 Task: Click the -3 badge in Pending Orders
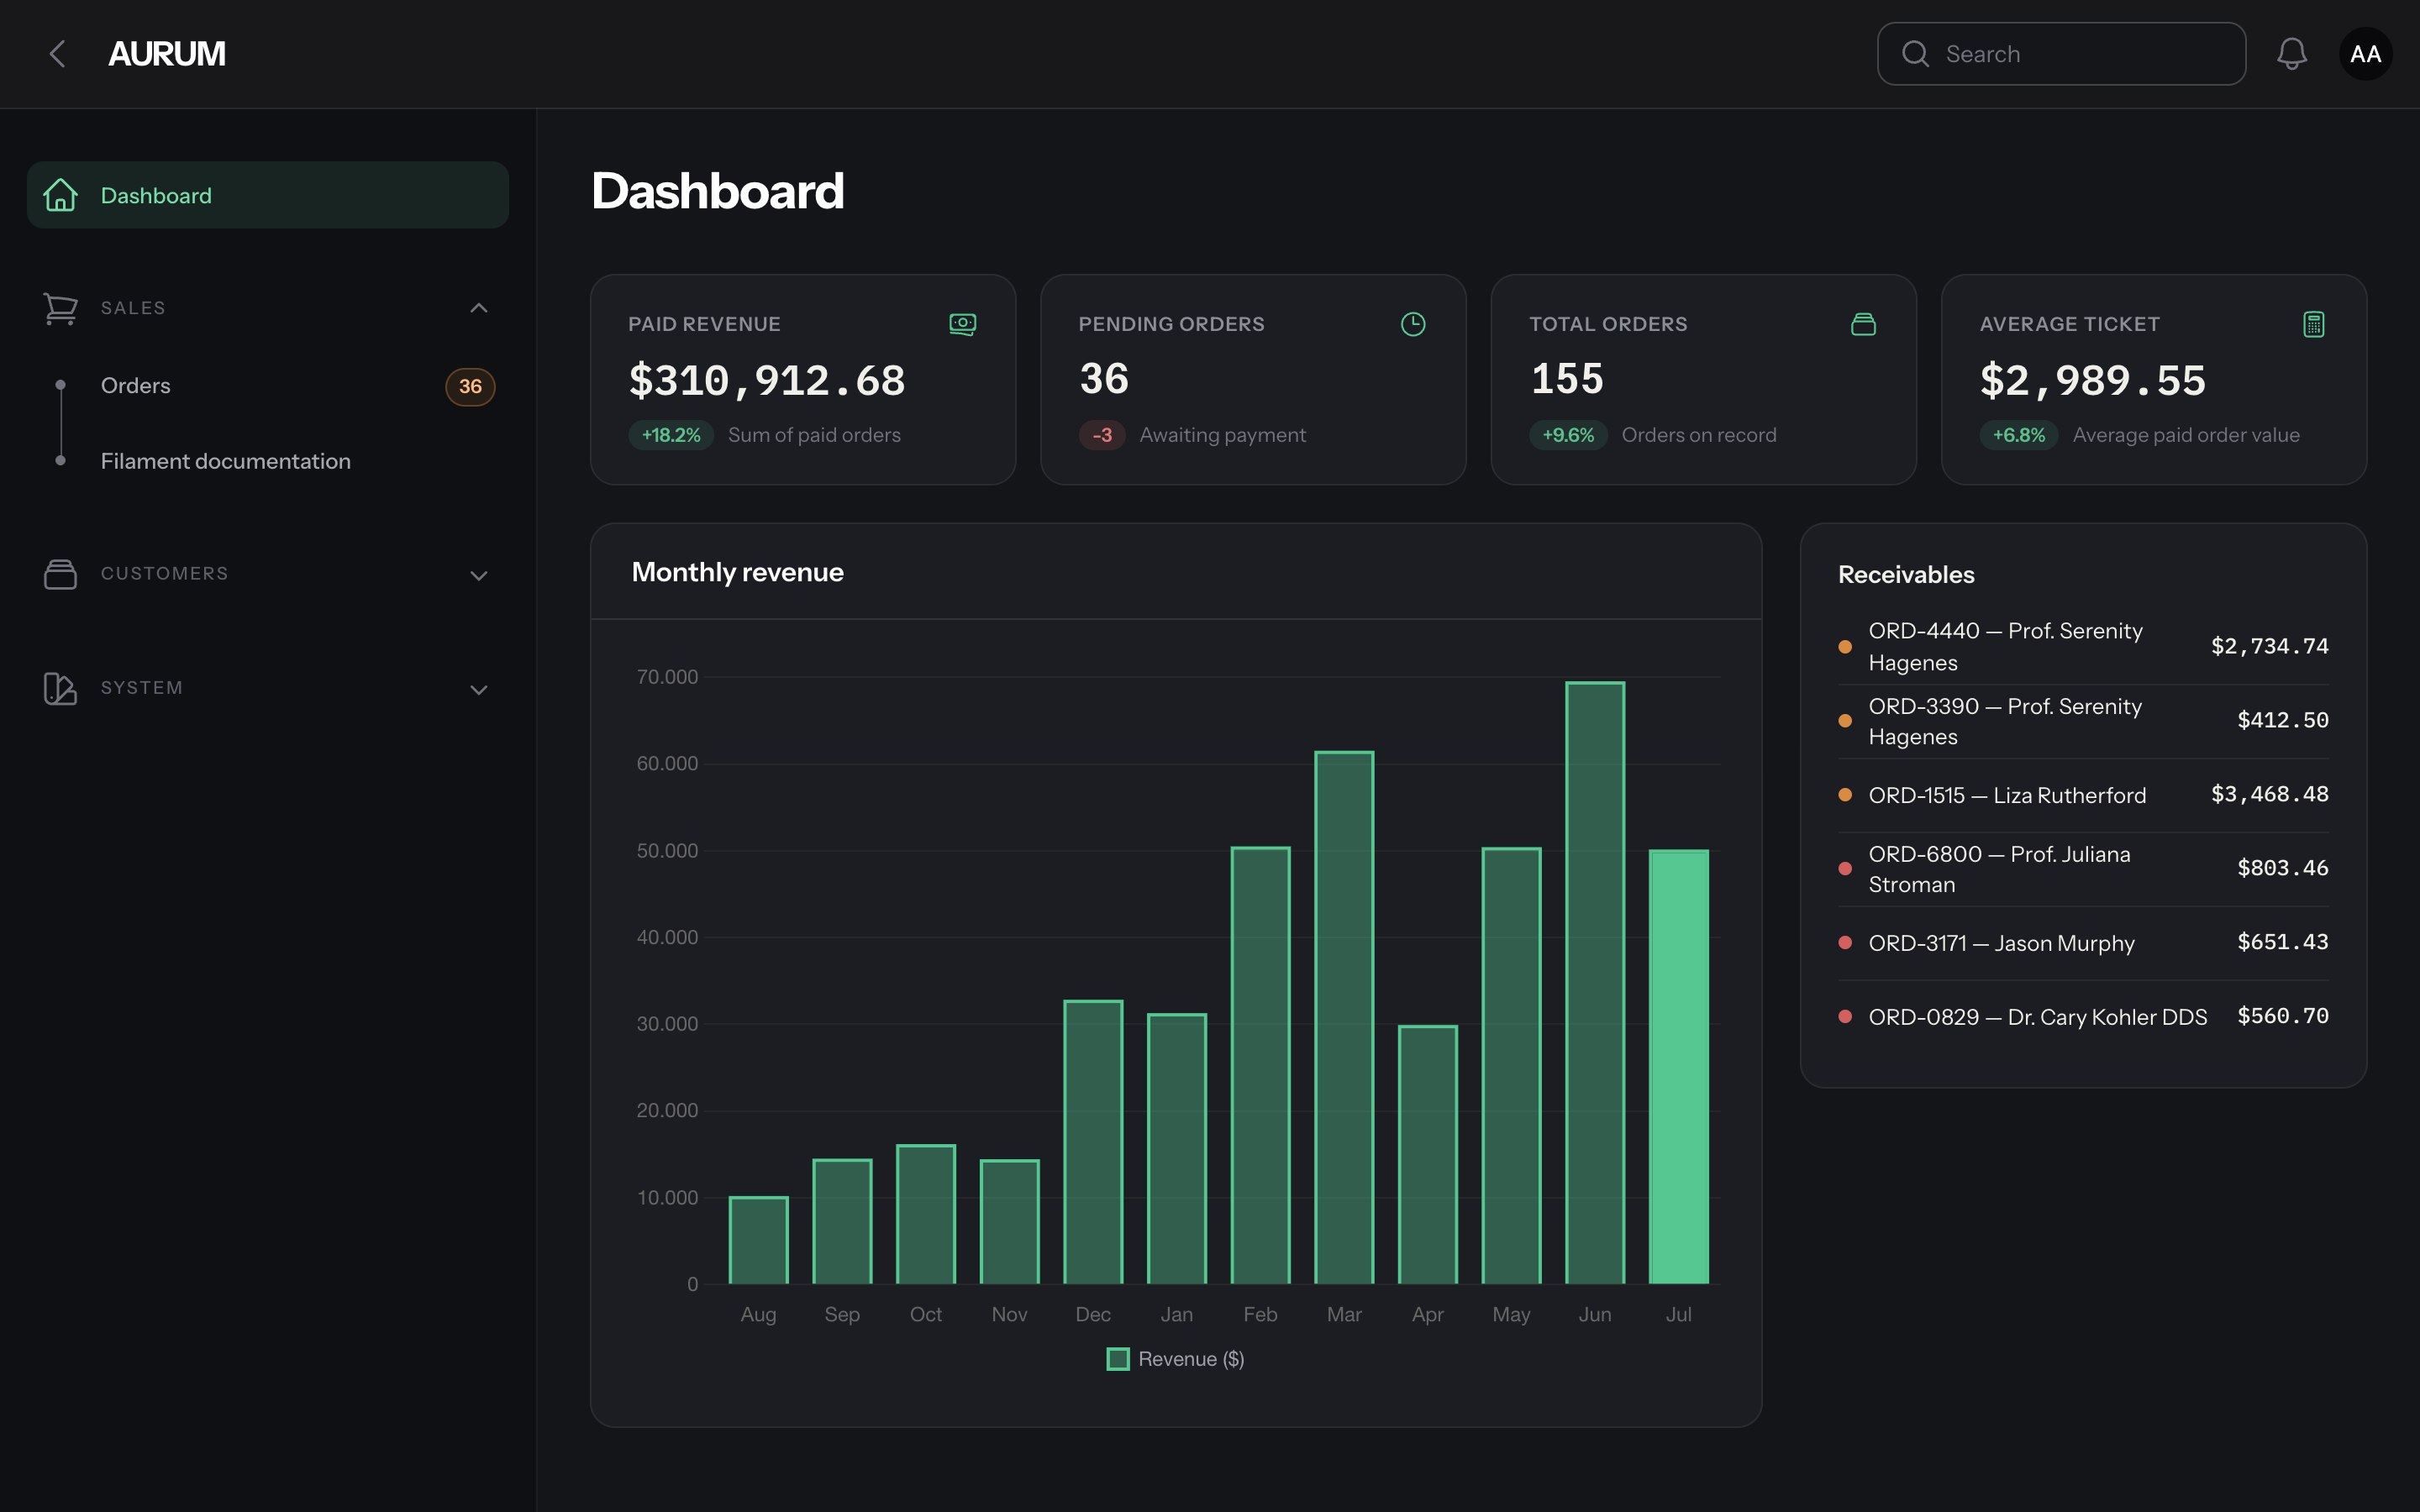tap(1102, 435)
